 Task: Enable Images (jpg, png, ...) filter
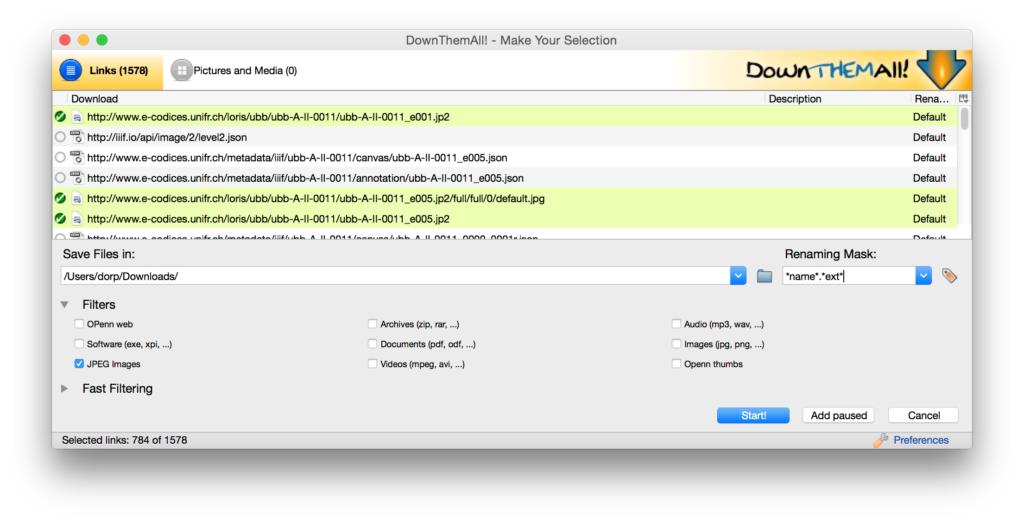tap(676, 343)
